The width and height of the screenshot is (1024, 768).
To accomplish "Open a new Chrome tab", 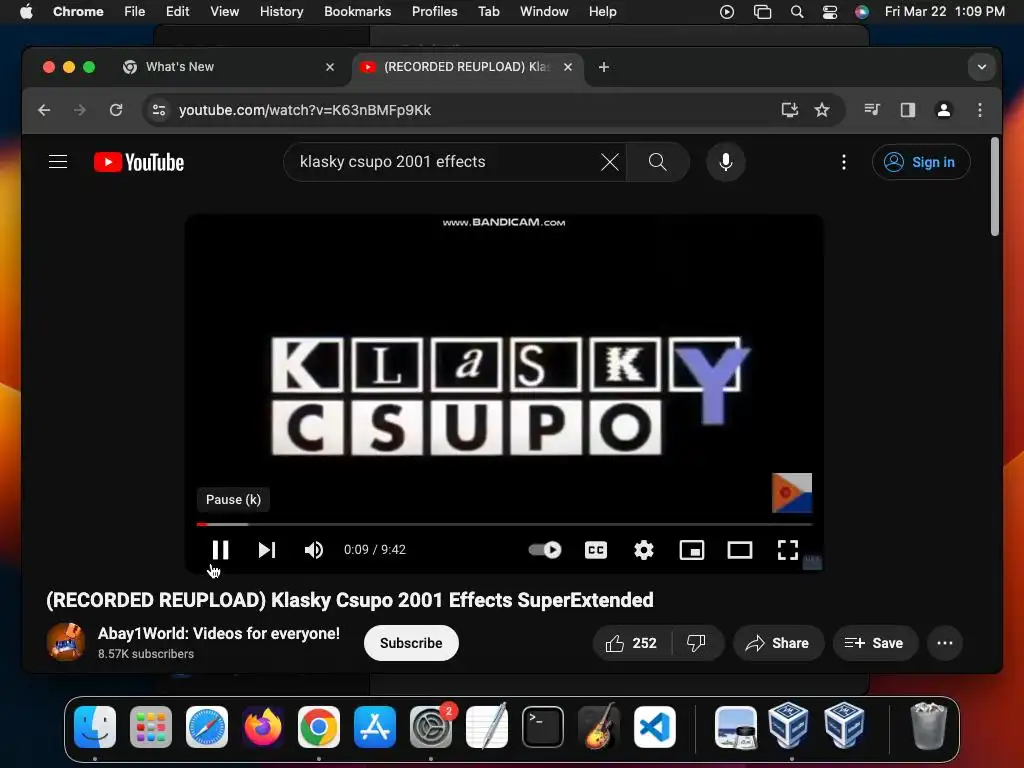I will 604,67.
